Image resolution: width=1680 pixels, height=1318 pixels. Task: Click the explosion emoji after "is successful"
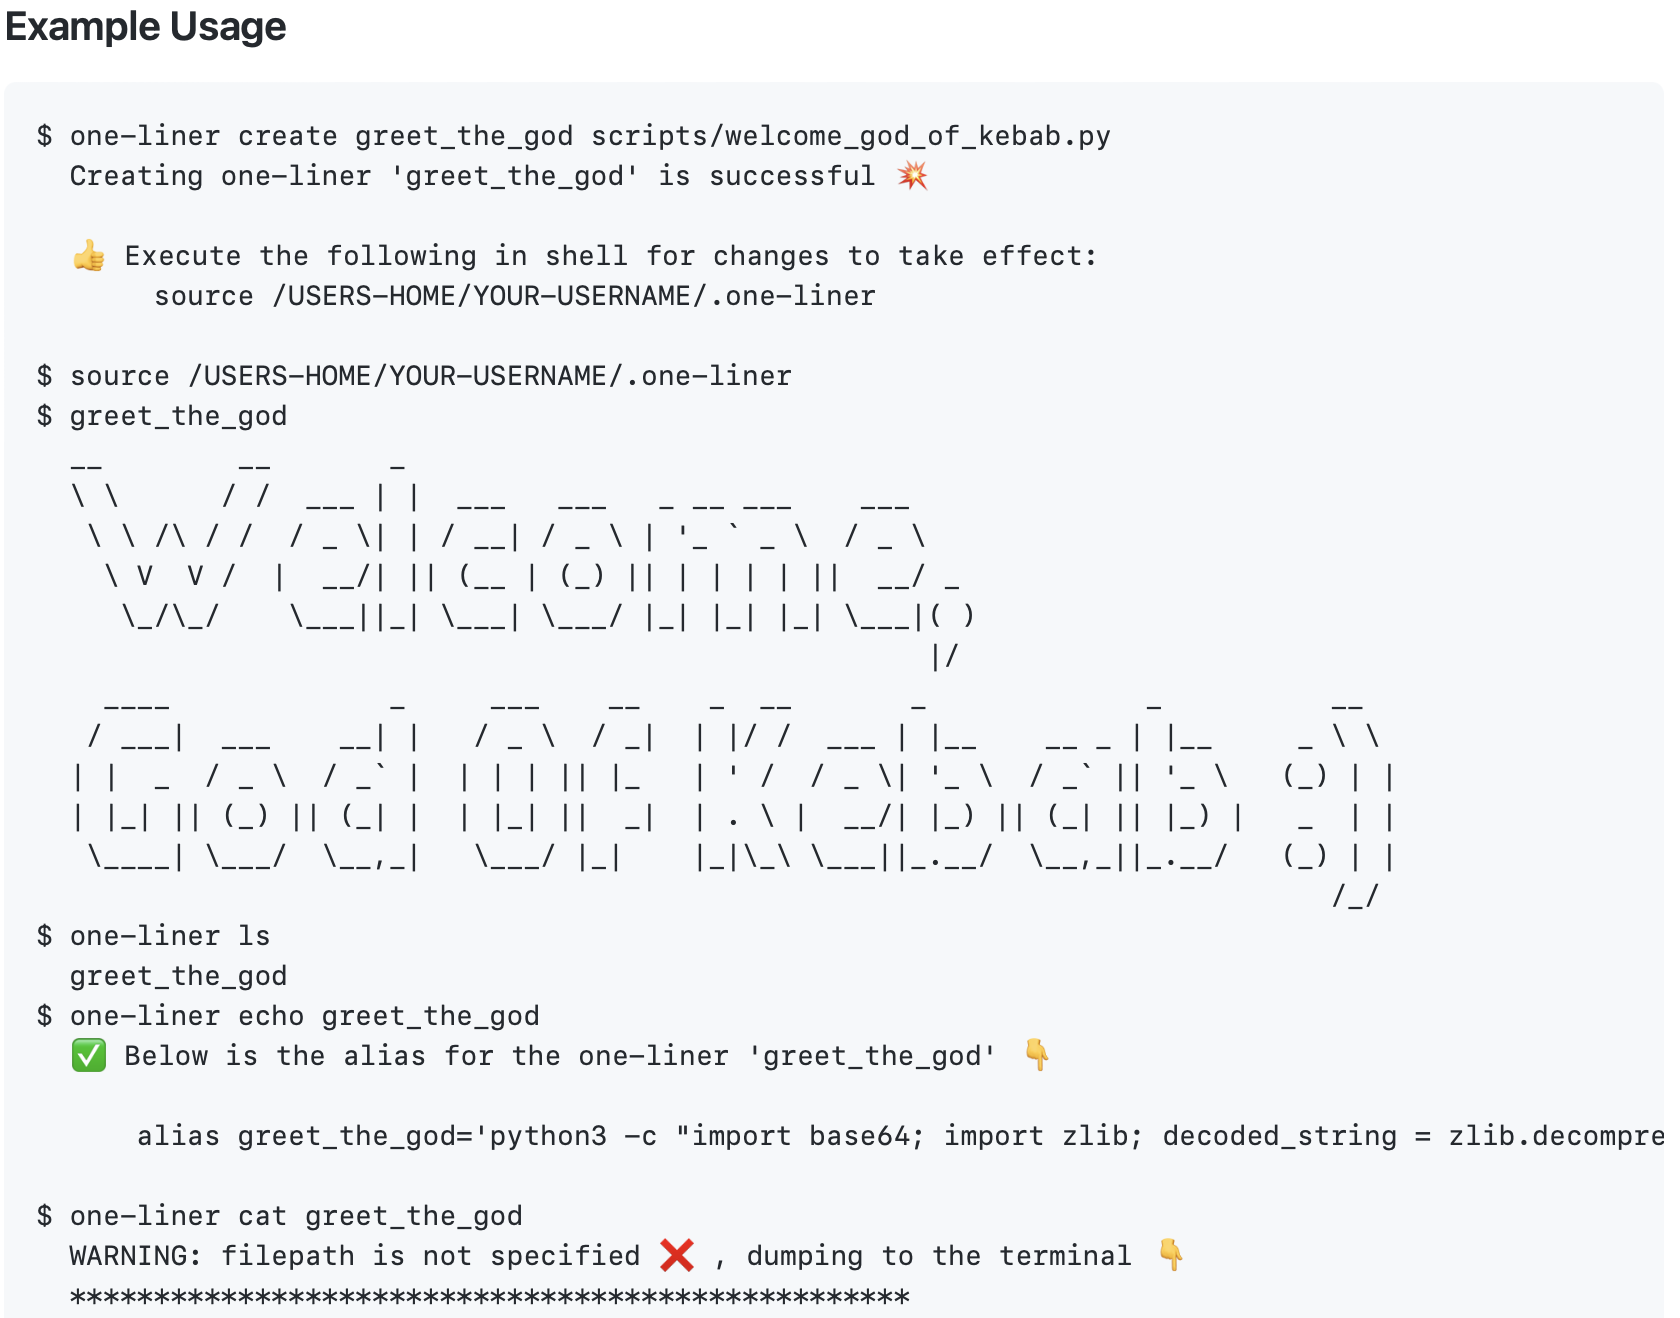click(x=912, y=176)
